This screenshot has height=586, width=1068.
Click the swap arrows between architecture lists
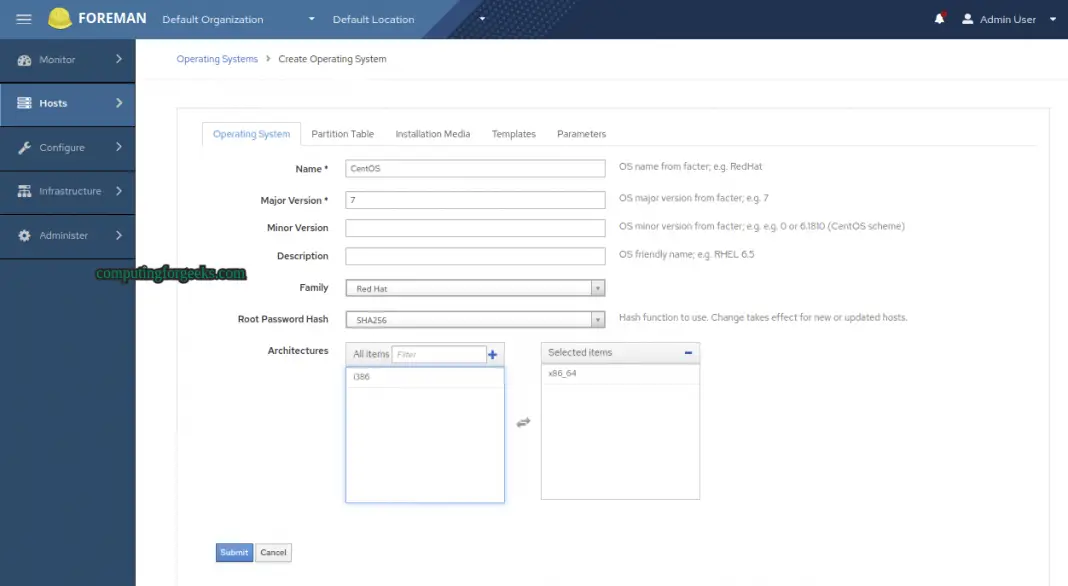point(523,422)
